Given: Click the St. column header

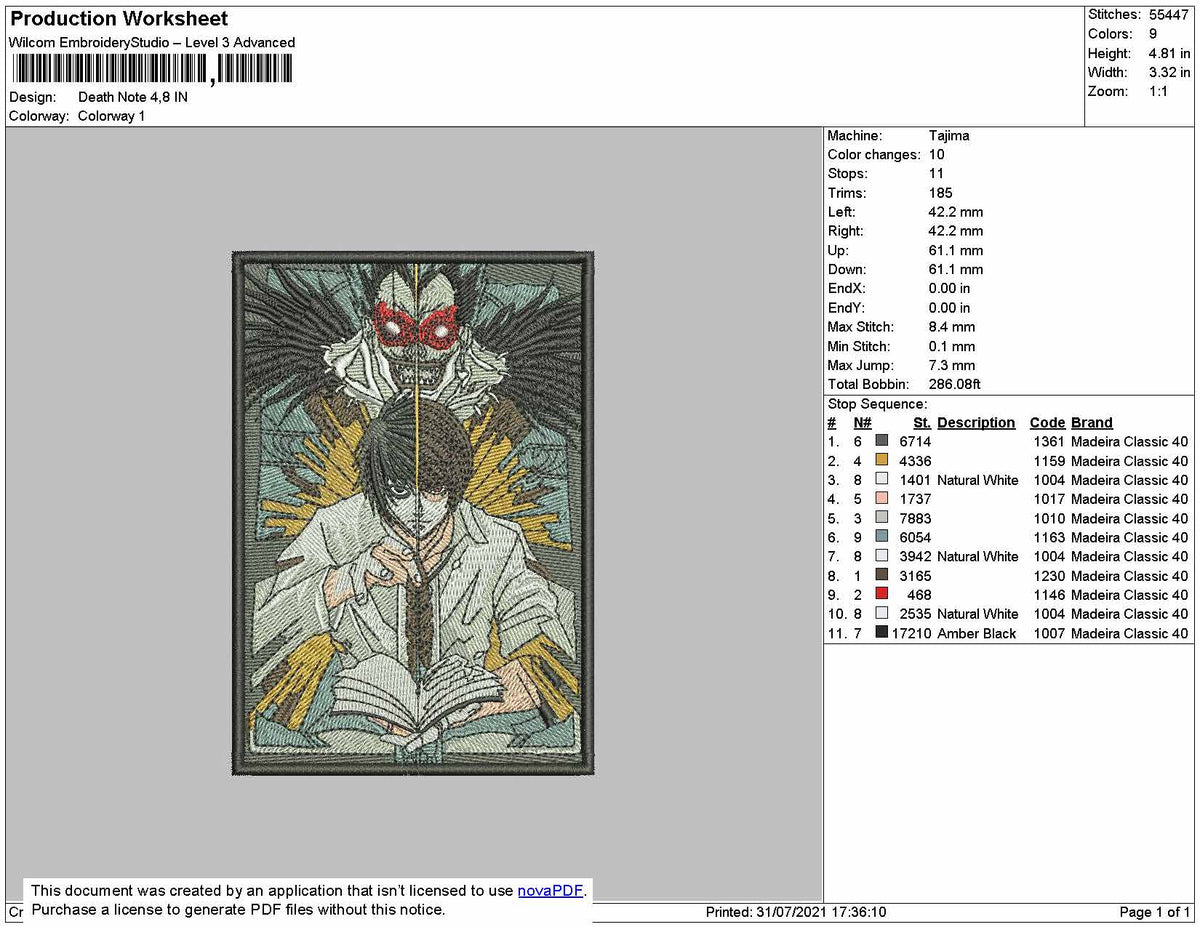Looking at the screenshot, I should (x=921, y=422).
